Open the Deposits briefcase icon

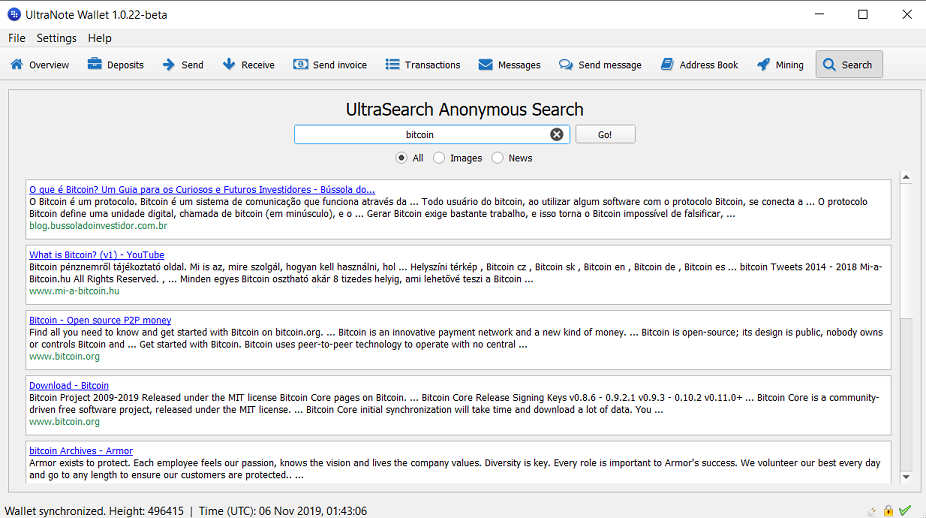[x=94, y=64]
